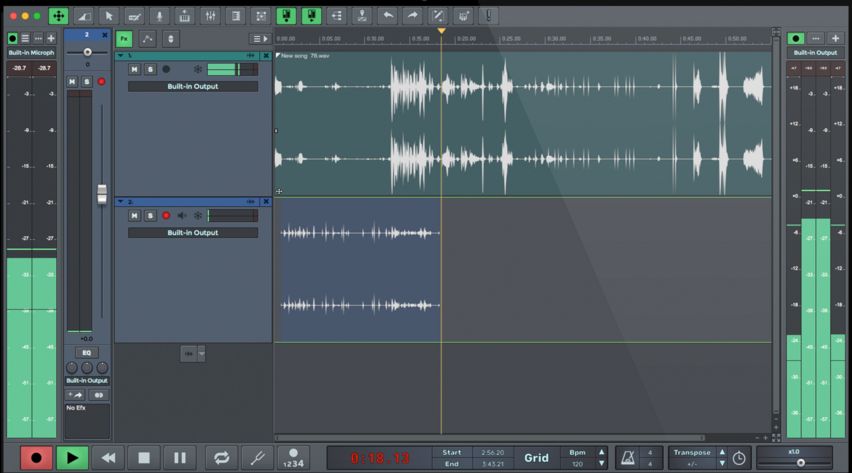
Task: Click the undo arrow in toolbar
Action: click(x=387, y=16)
